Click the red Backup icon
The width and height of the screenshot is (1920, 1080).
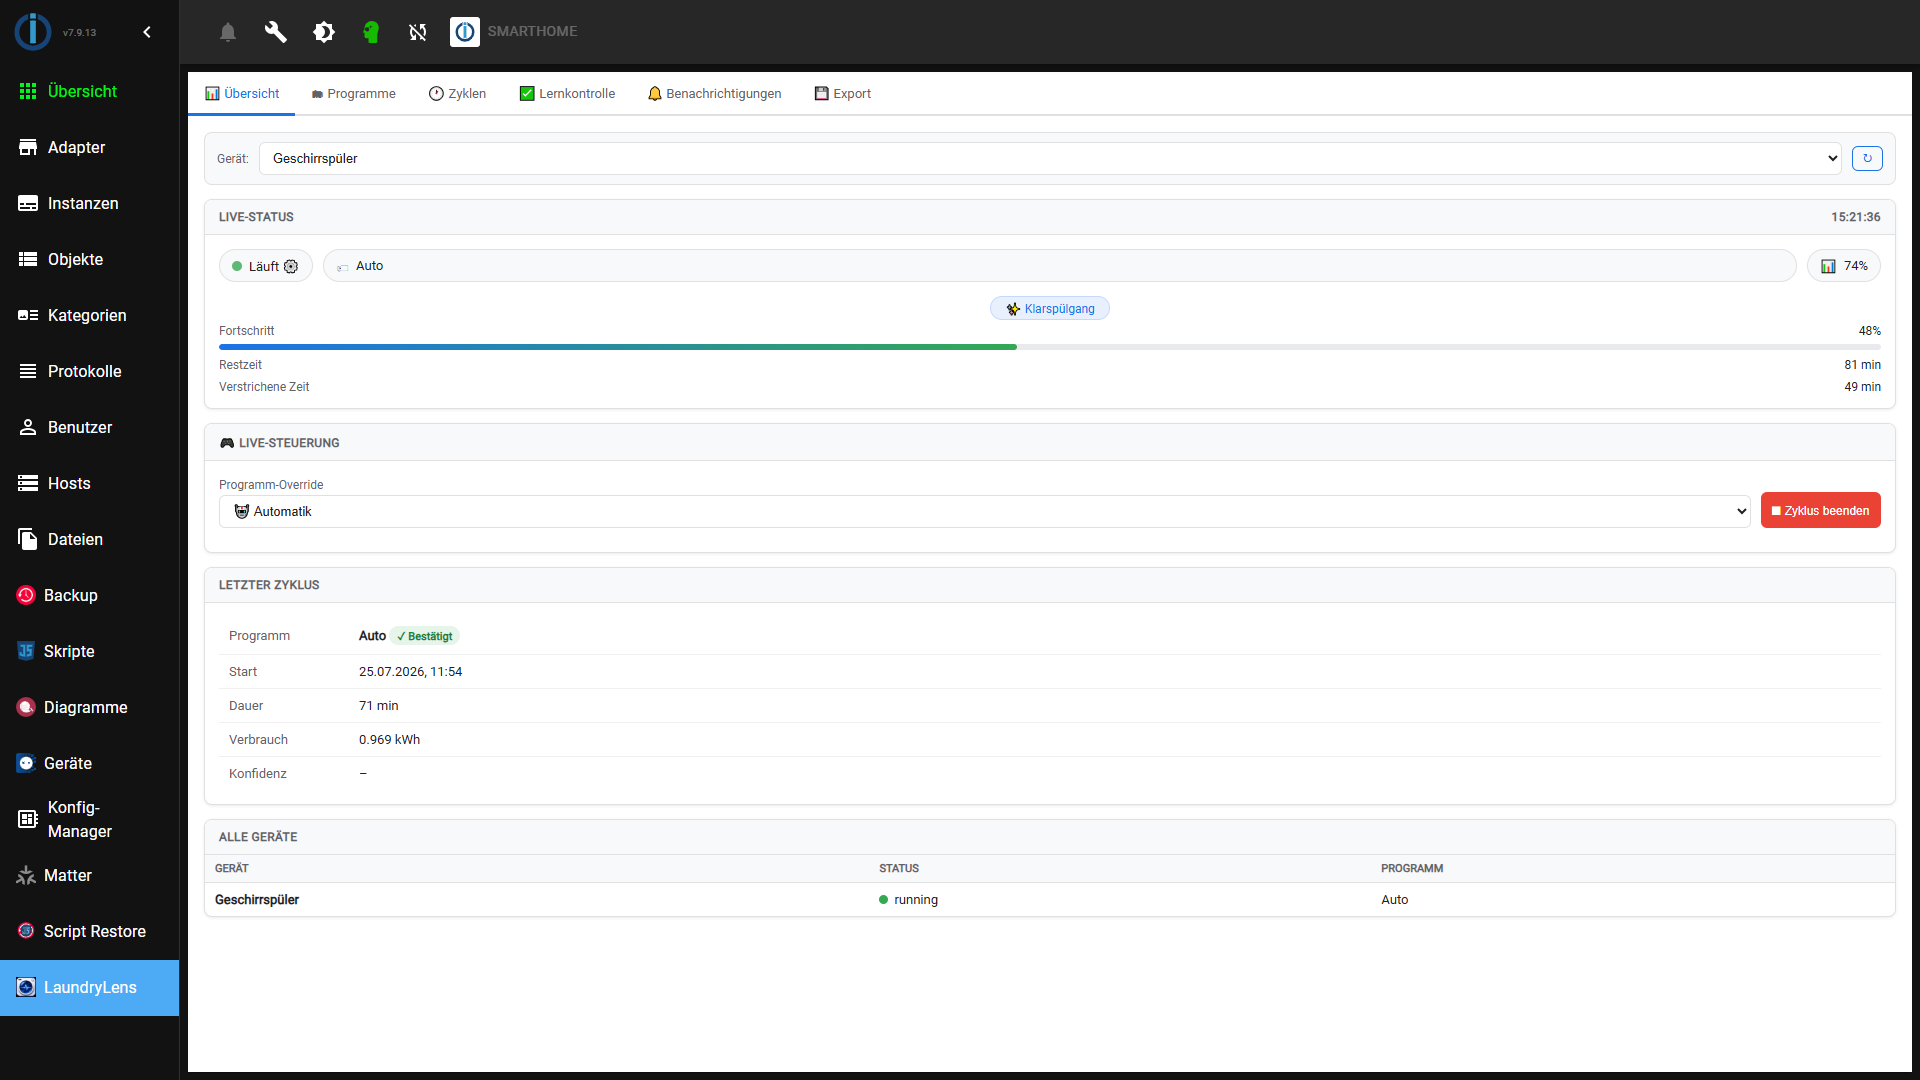26,595
